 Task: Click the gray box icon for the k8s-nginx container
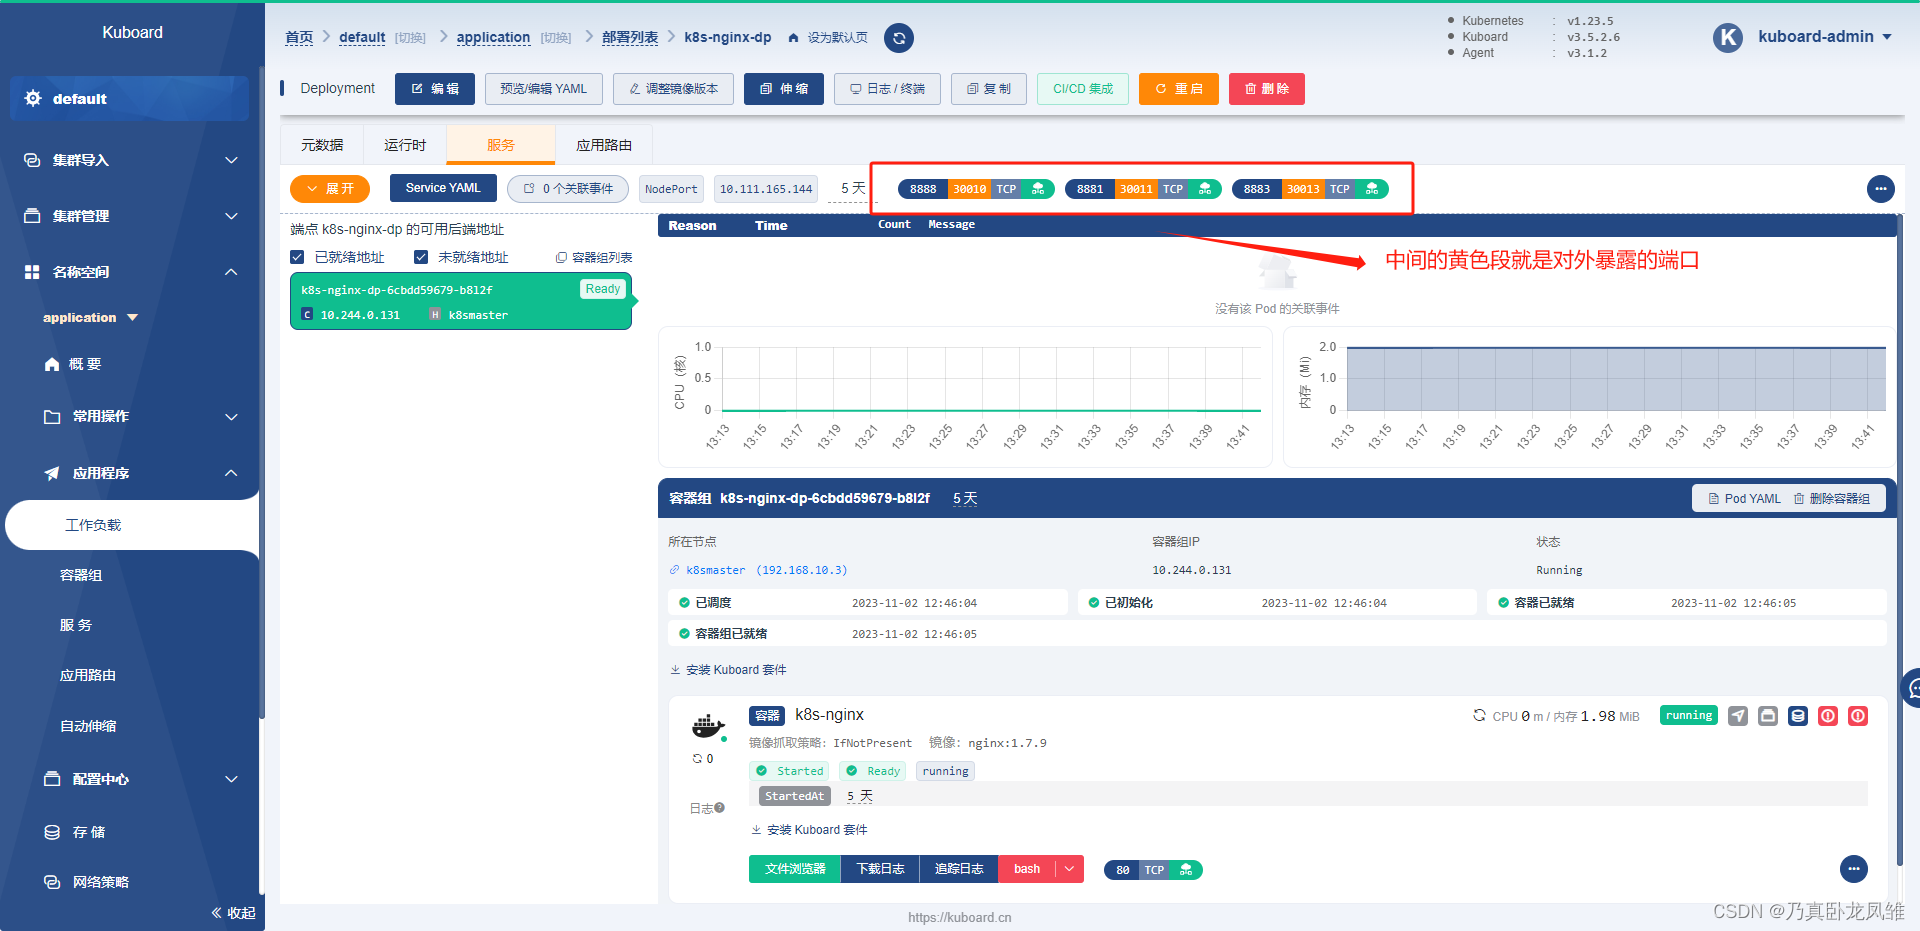point(1768,716)
